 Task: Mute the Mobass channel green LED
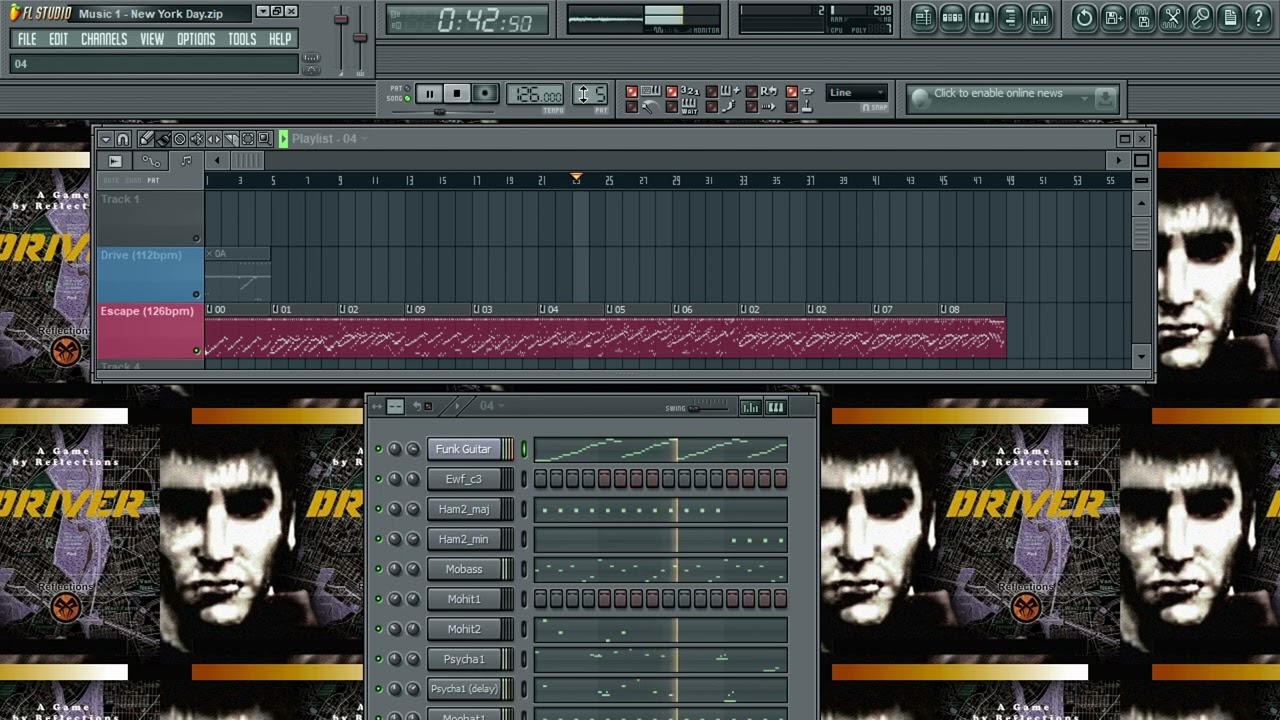tap(378, 569)
